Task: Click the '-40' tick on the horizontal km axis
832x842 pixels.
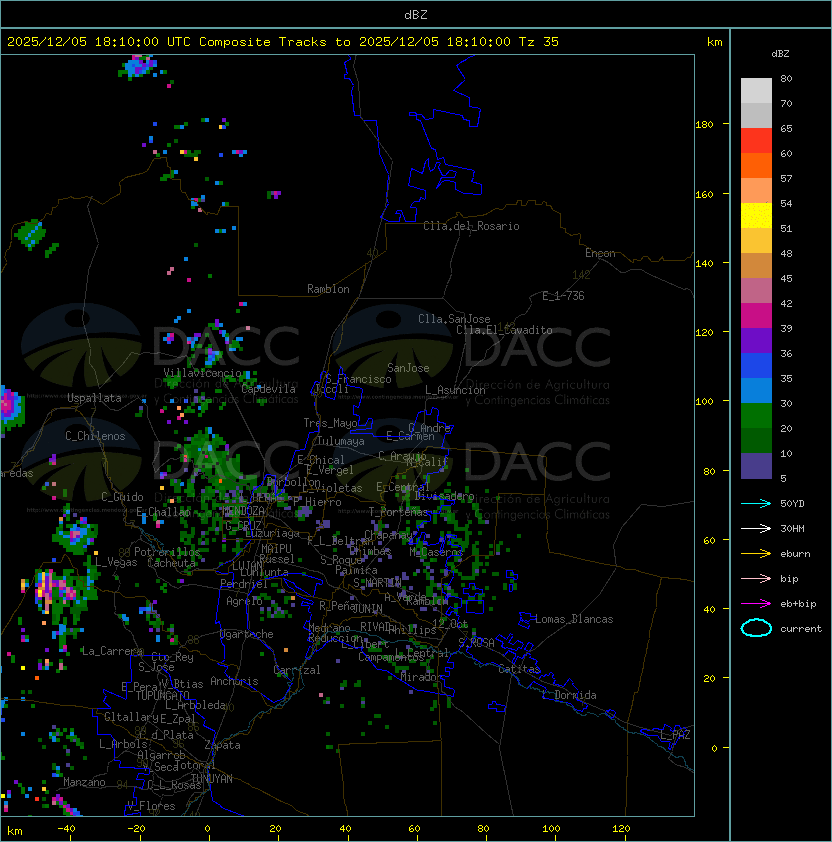Action: pyautogui.click(x=67, y=829)
